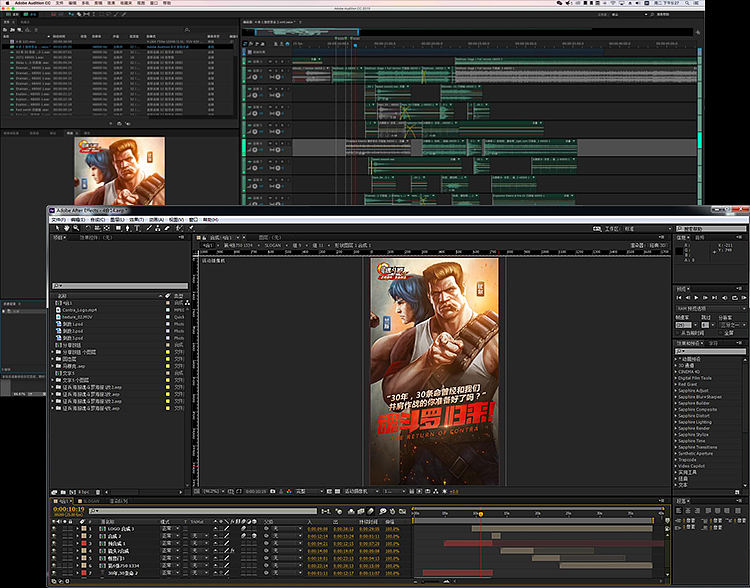The image size is (750, 588).
Task: Click the Brainstorm icon in timeline header
Action: tap(383, 511)
